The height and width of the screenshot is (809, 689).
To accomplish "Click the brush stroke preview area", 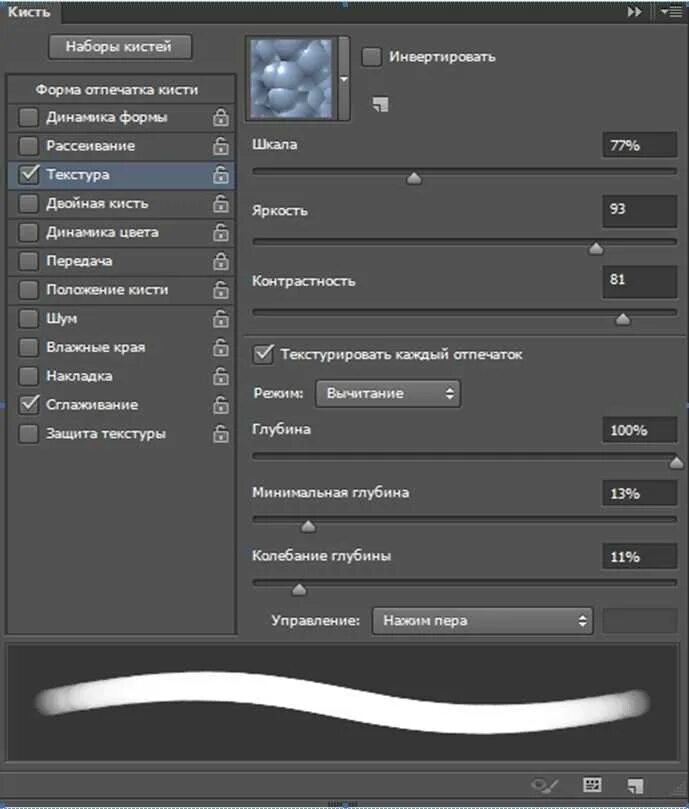I will tap(343, 702).
